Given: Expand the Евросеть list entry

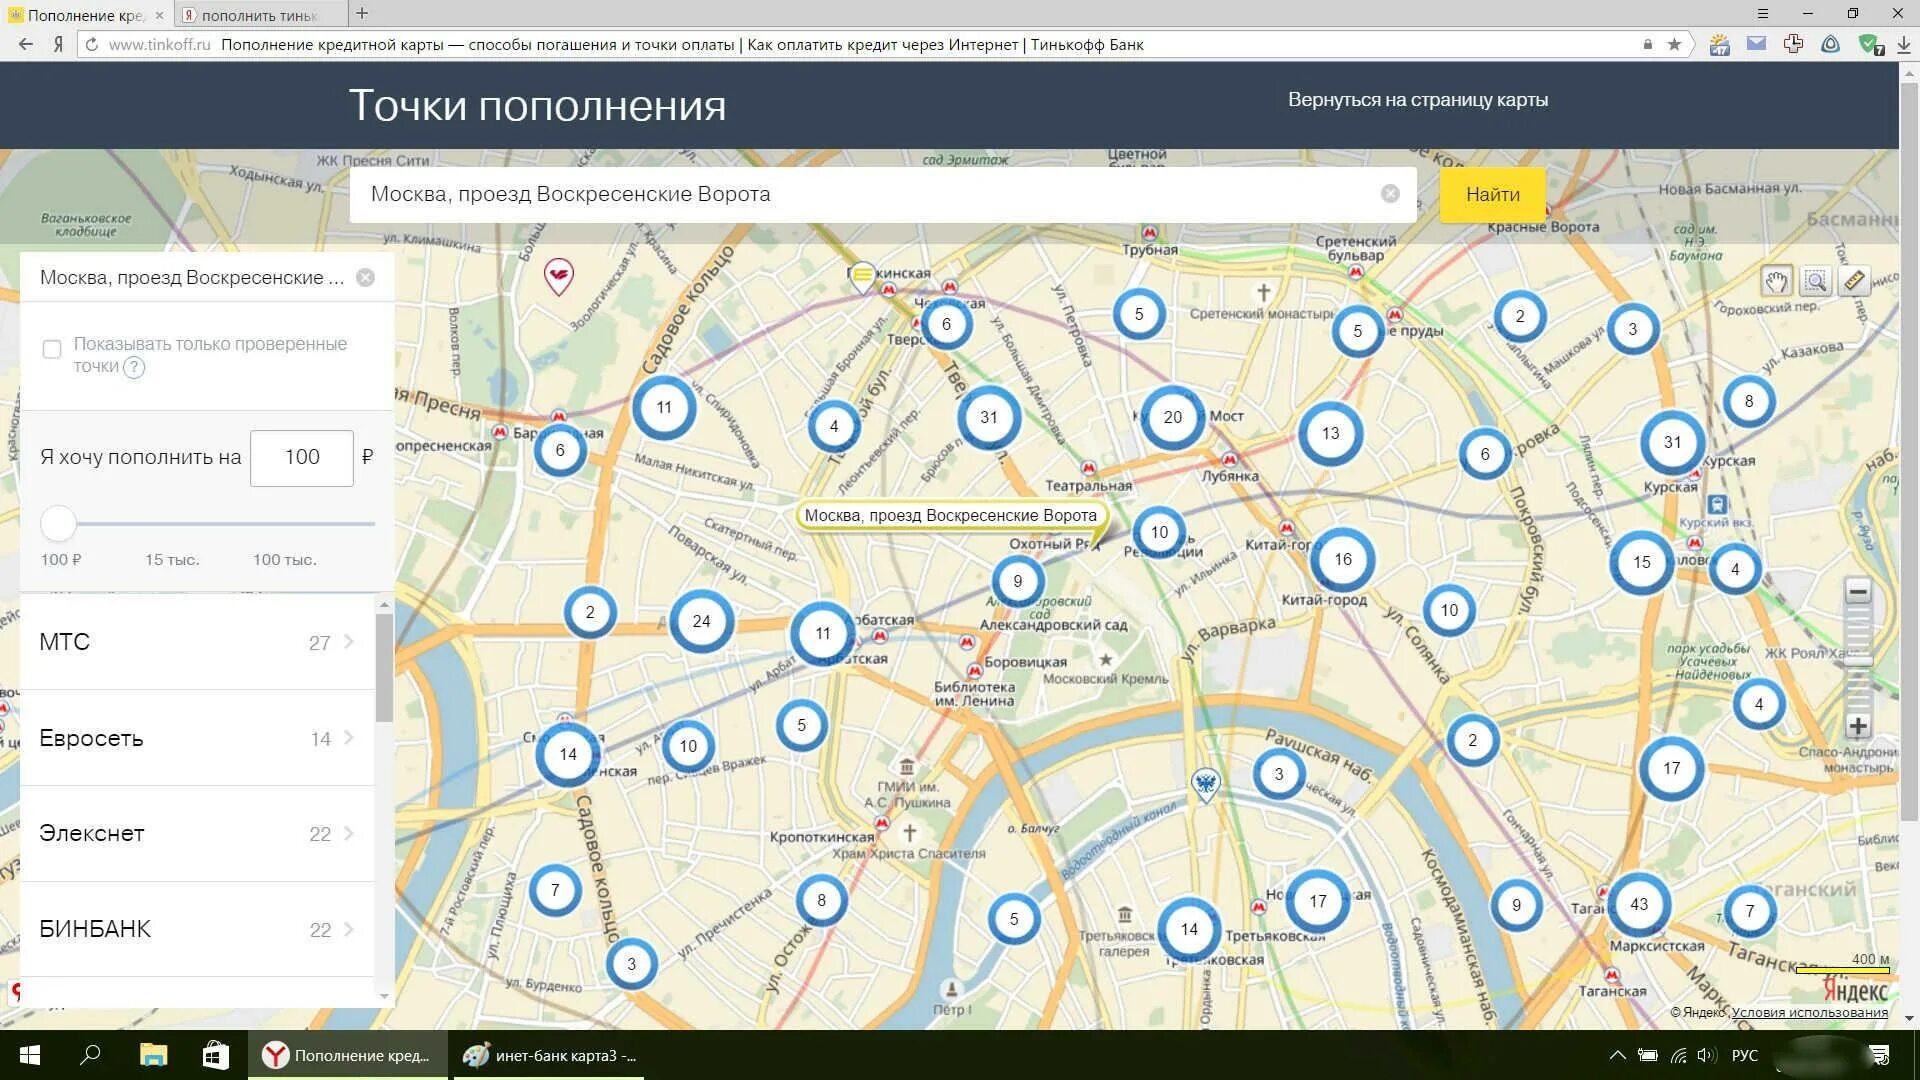Looking at the screenshot, I should point(198,738).
